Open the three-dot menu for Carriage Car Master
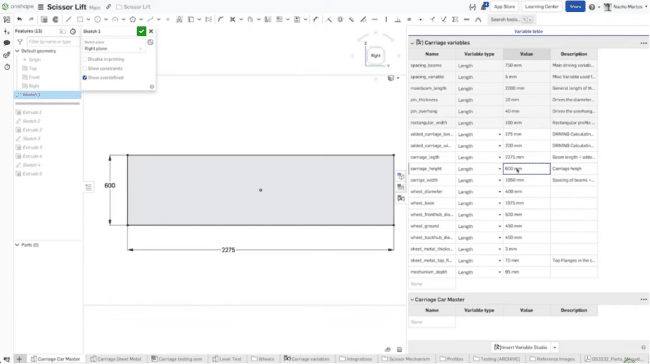The width and height of the screenshot is (650, 364). 643,299
